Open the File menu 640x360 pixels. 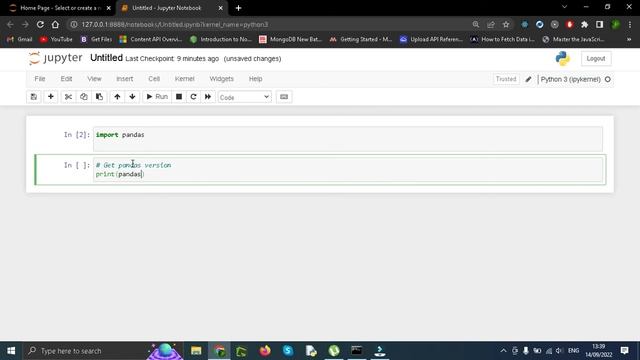[x=40, y=79]
